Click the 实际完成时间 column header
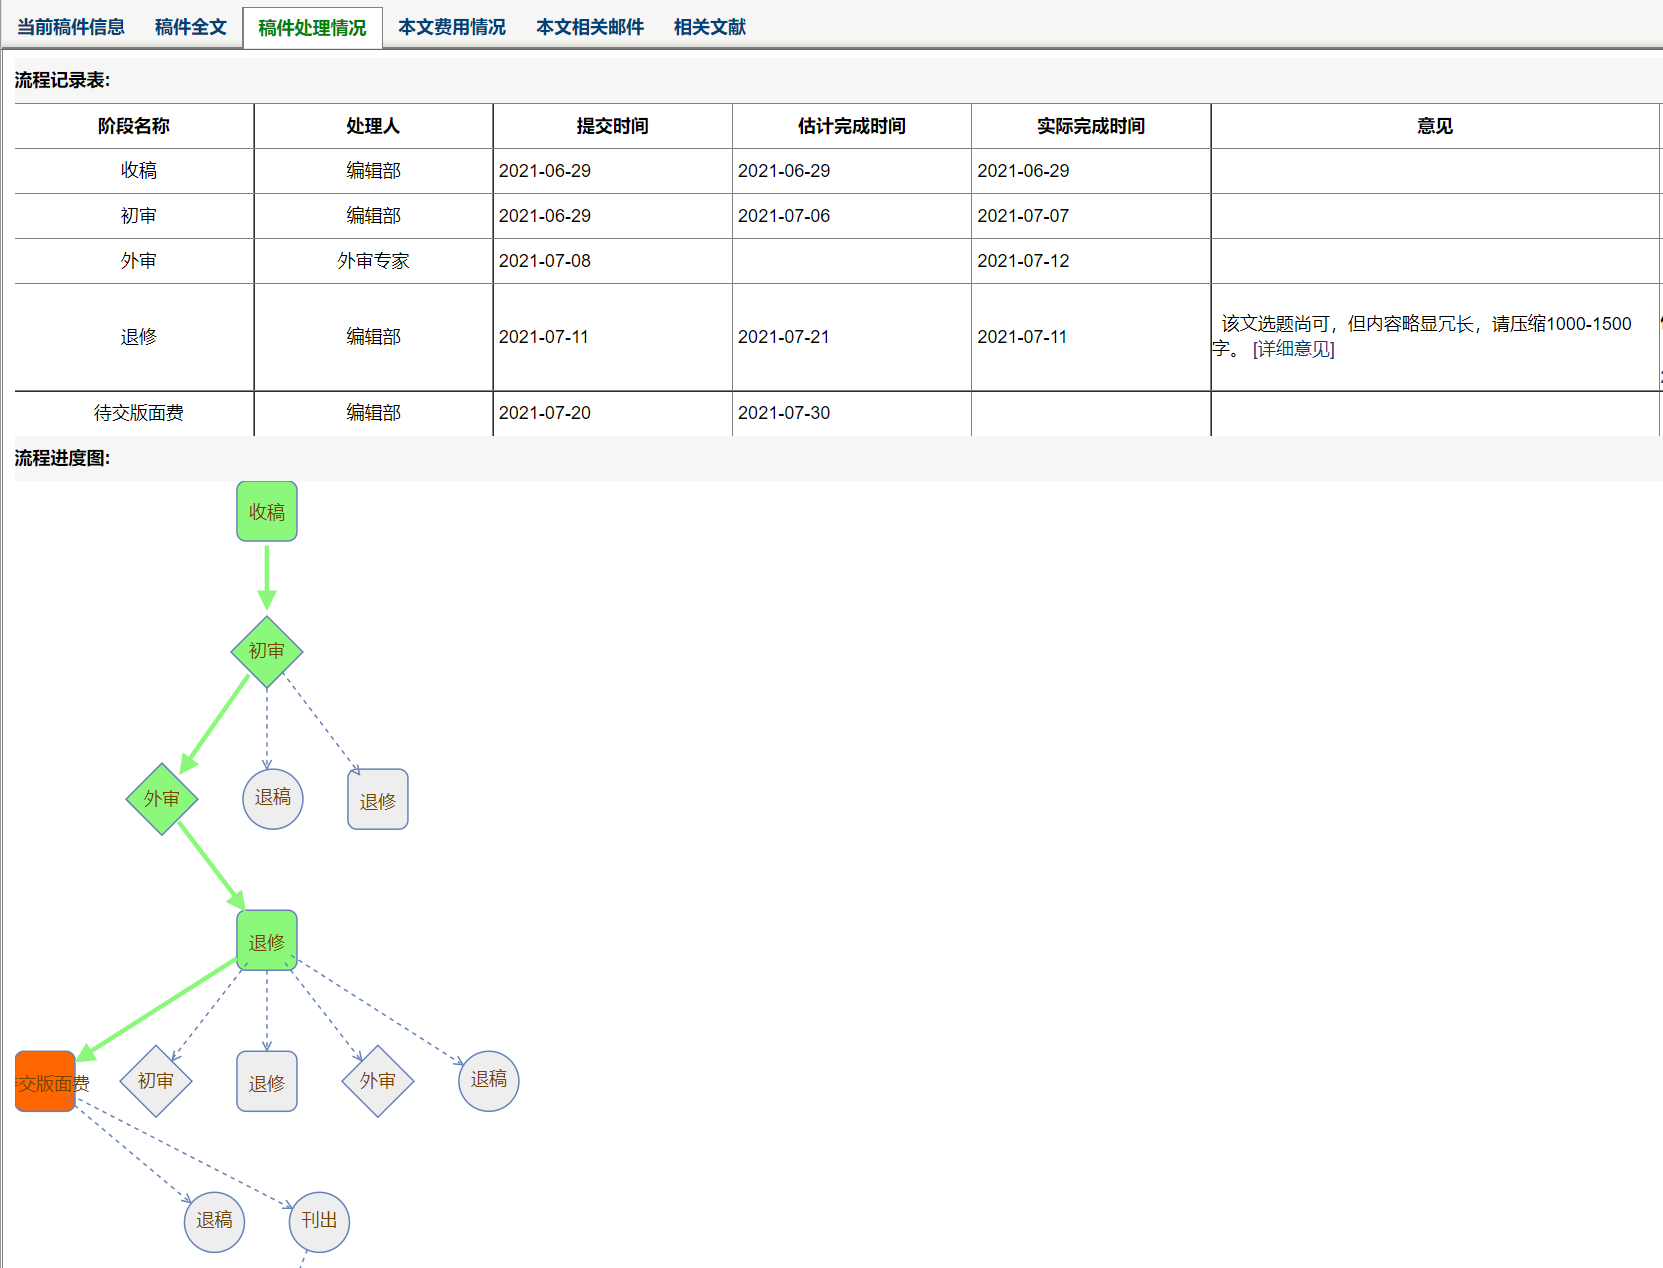This screenshot has width=1663, height=1268. coord(1090,126)
